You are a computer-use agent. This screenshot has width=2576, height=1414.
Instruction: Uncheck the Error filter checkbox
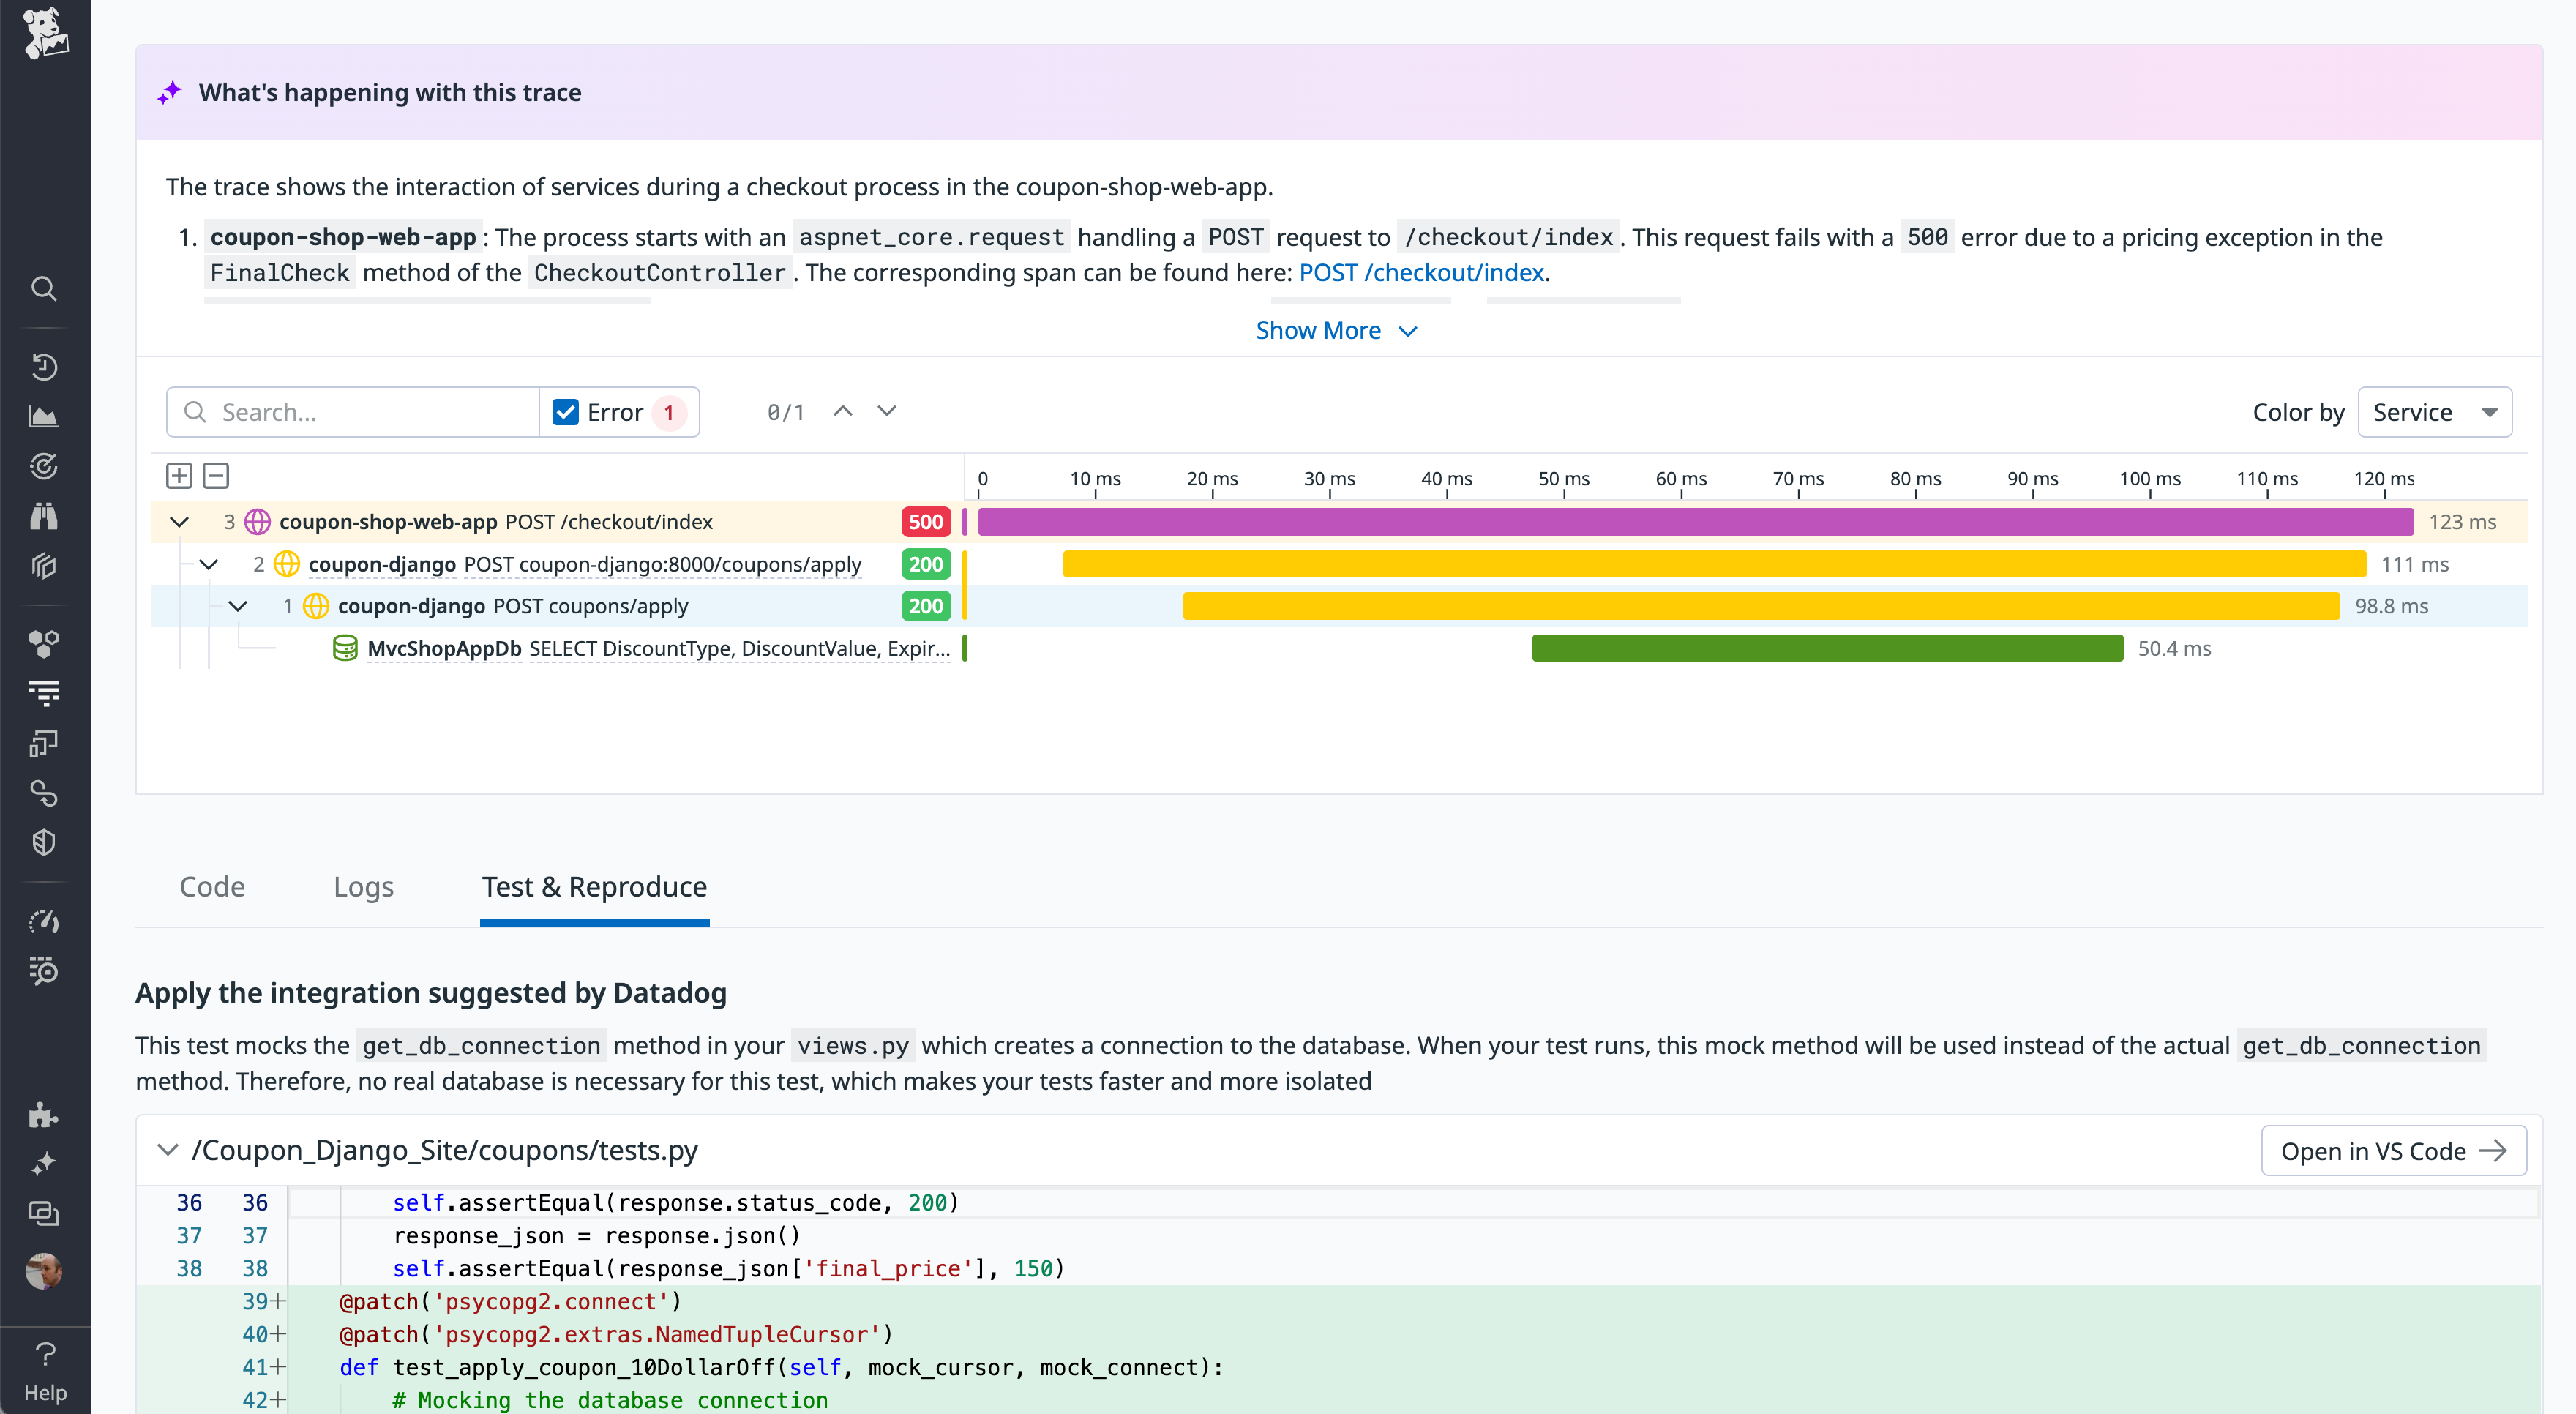click(566, 411)
